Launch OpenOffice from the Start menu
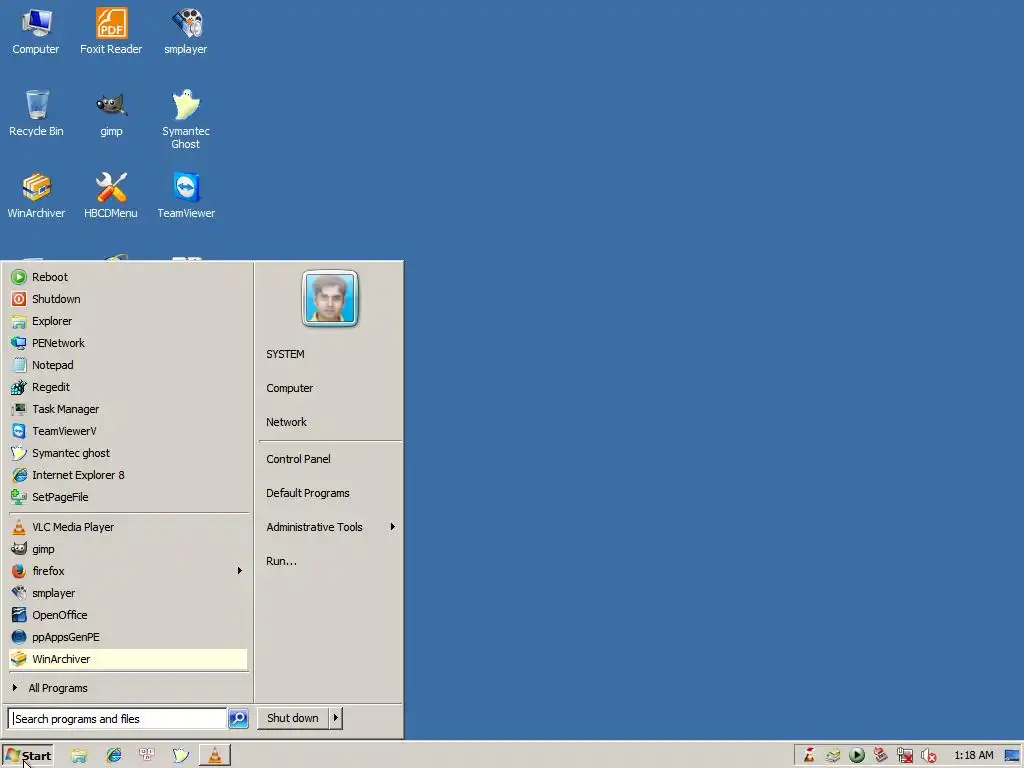Image resolution: width=1024 pixels, height=768 pixels. point(128,615)
